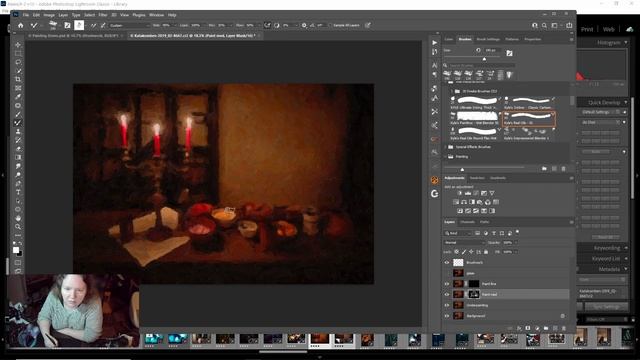Click the brush Size slider handle
Screen dimensions: 640x360
(484, 59)
